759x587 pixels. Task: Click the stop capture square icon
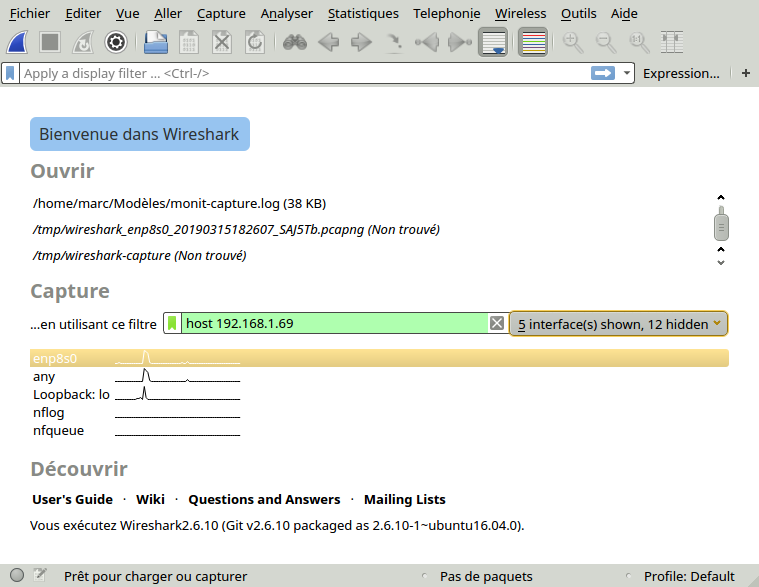tap(50, 42)
